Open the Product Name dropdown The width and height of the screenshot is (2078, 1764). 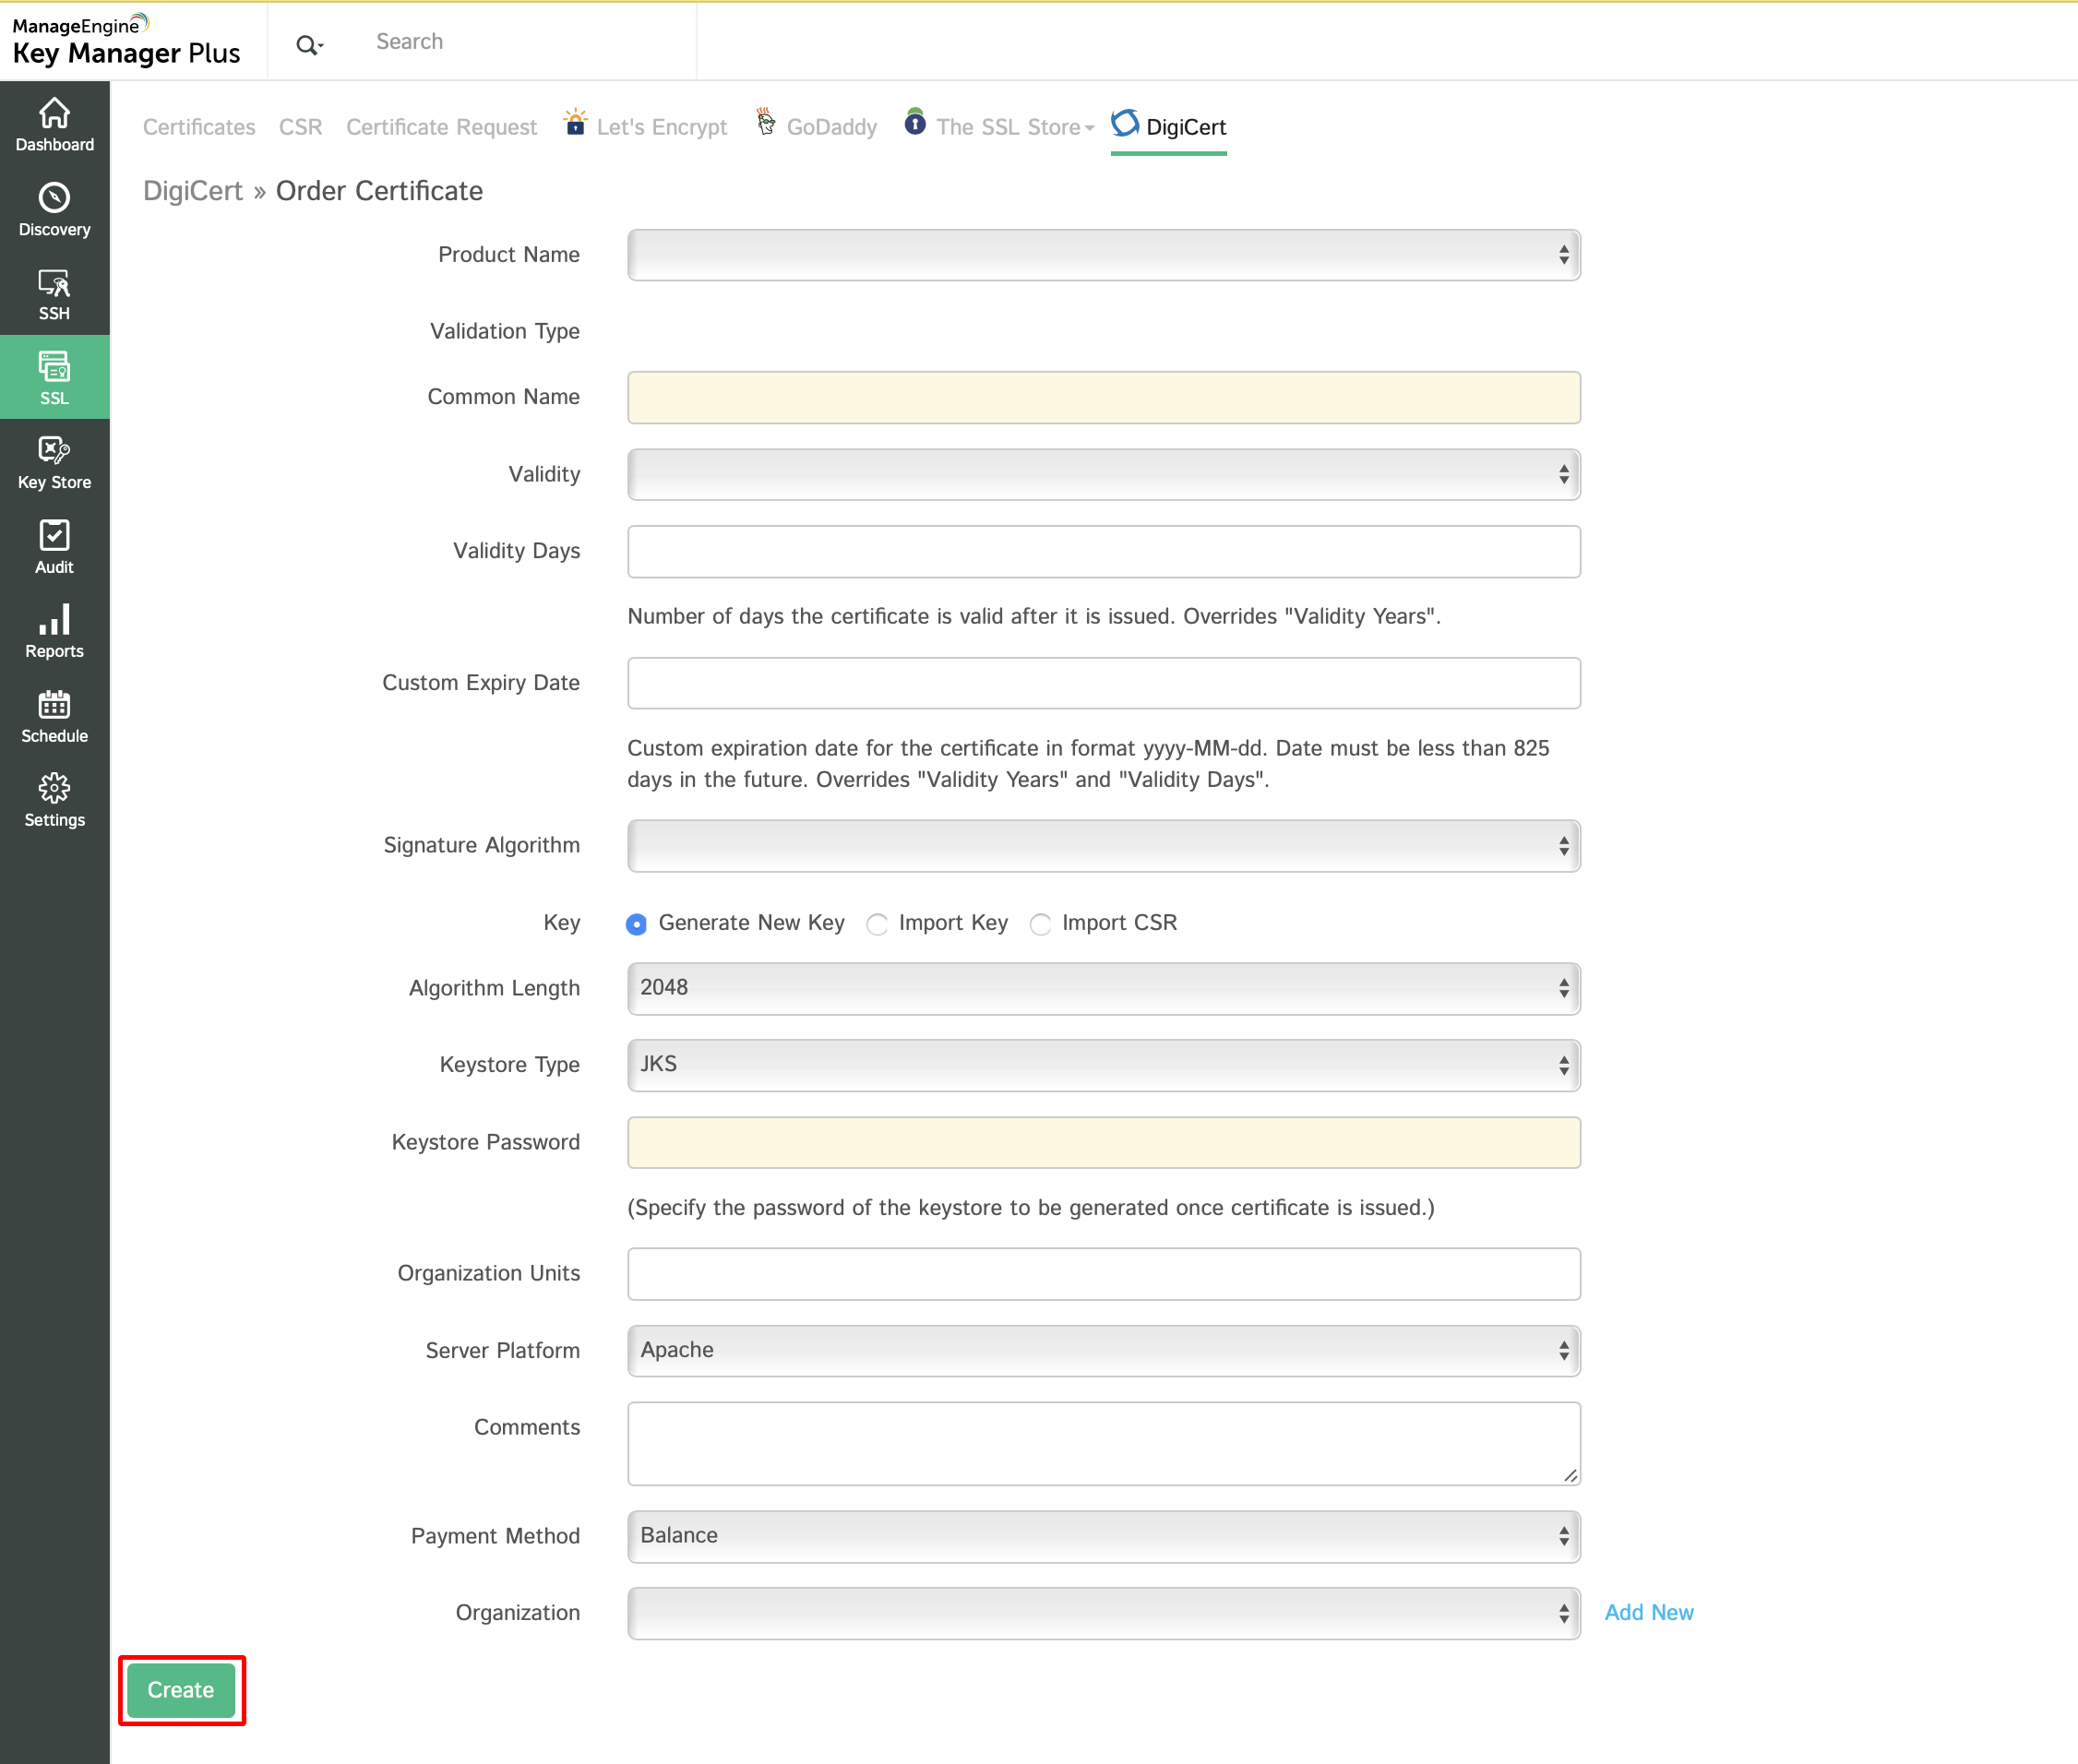tap(1103, 255)
